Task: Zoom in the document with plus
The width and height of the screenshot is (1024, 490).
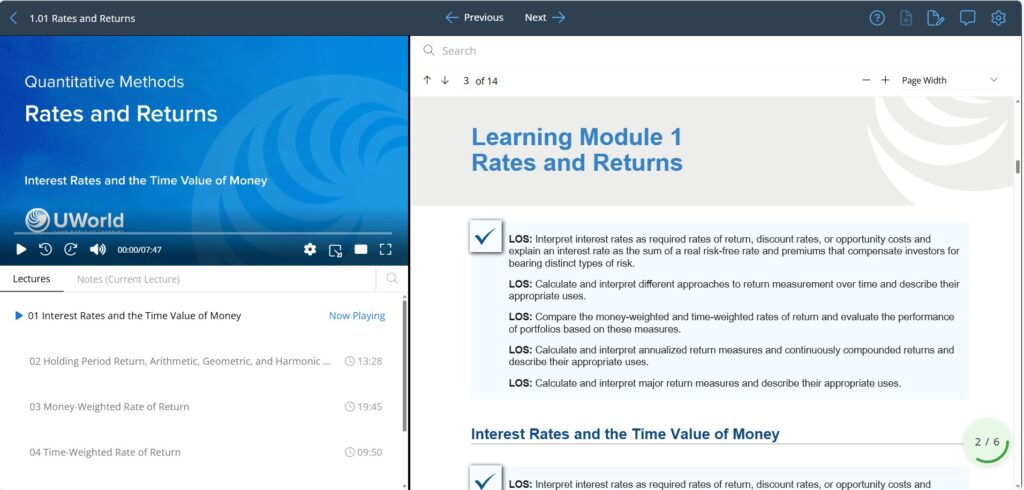Action: (x=885, y=80)
